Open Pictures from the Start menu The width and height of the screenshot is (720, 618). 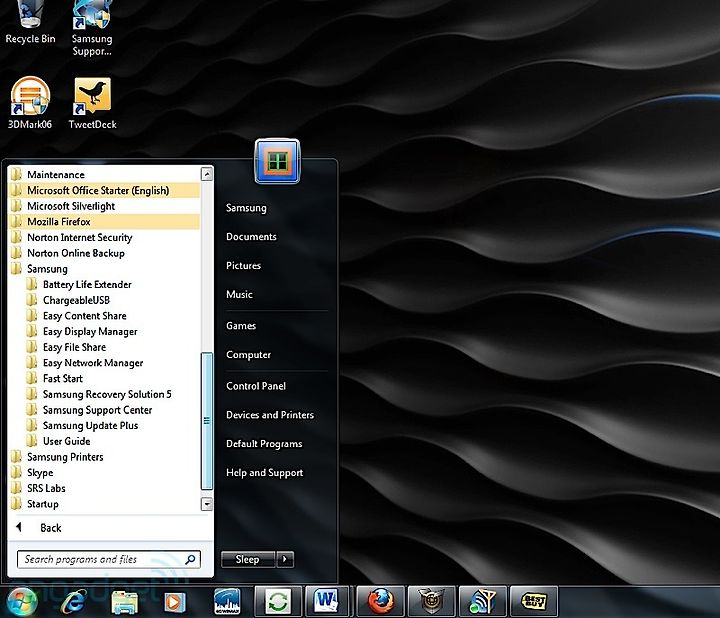pyautogui.click(x=243, y=265)
